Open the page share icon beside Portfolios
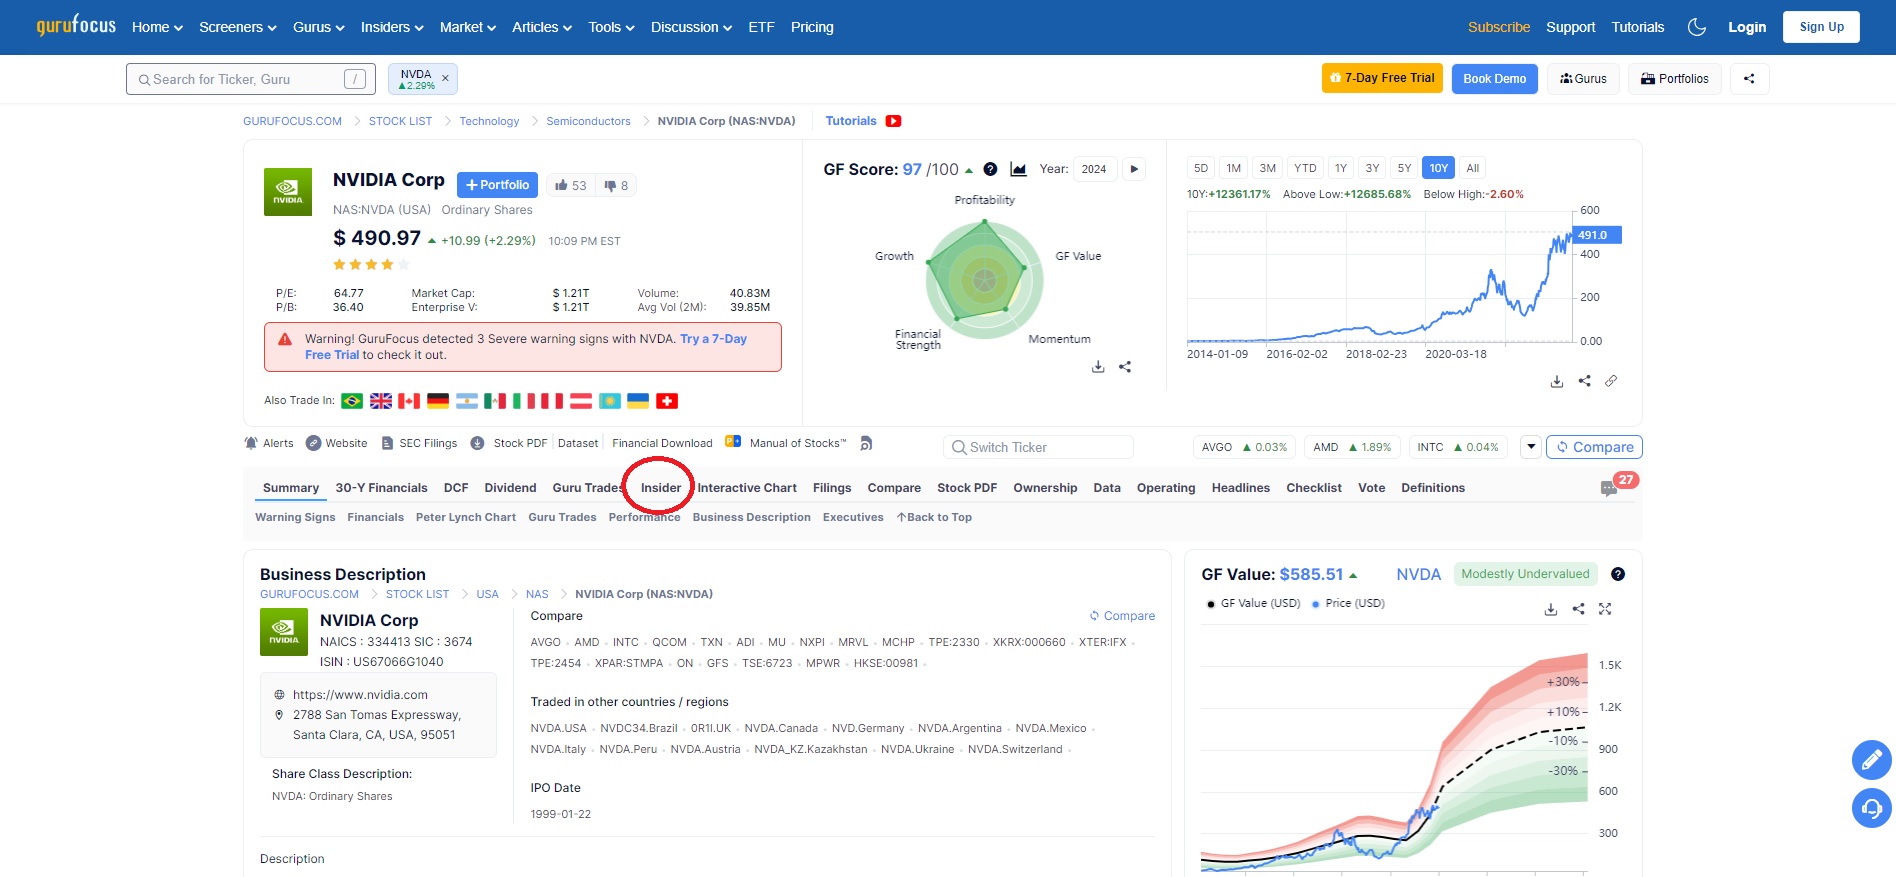Screen dimensions: 1896x877 tap(1749, 79)
